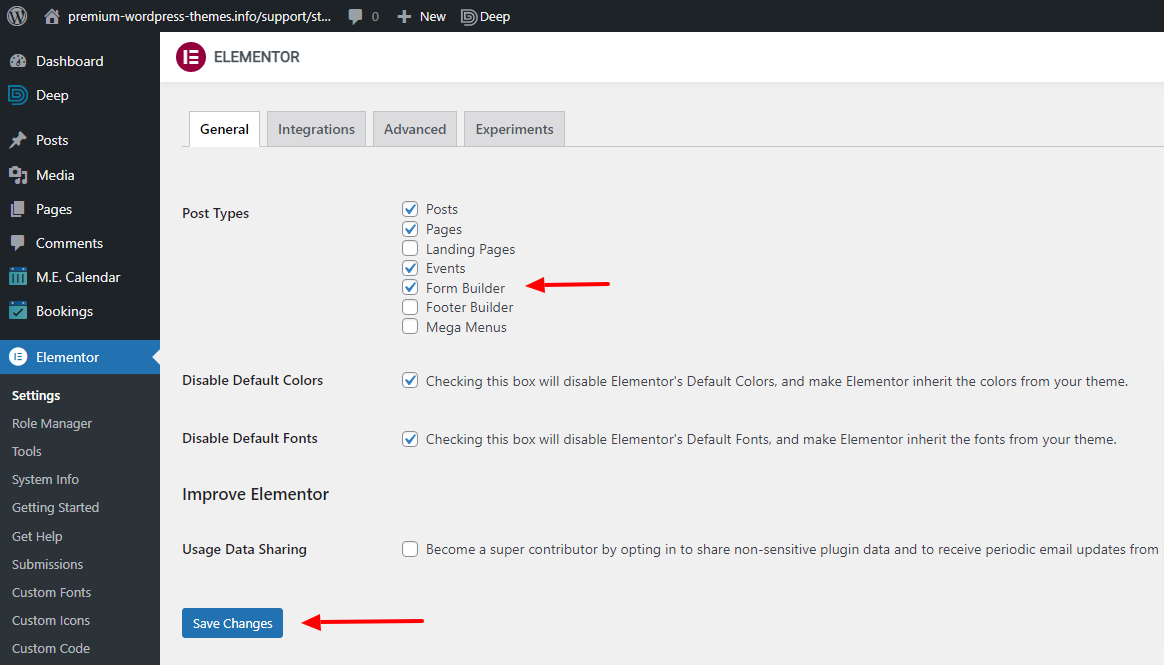Click the Media icon in sidebar

click(x=18, y=175)
